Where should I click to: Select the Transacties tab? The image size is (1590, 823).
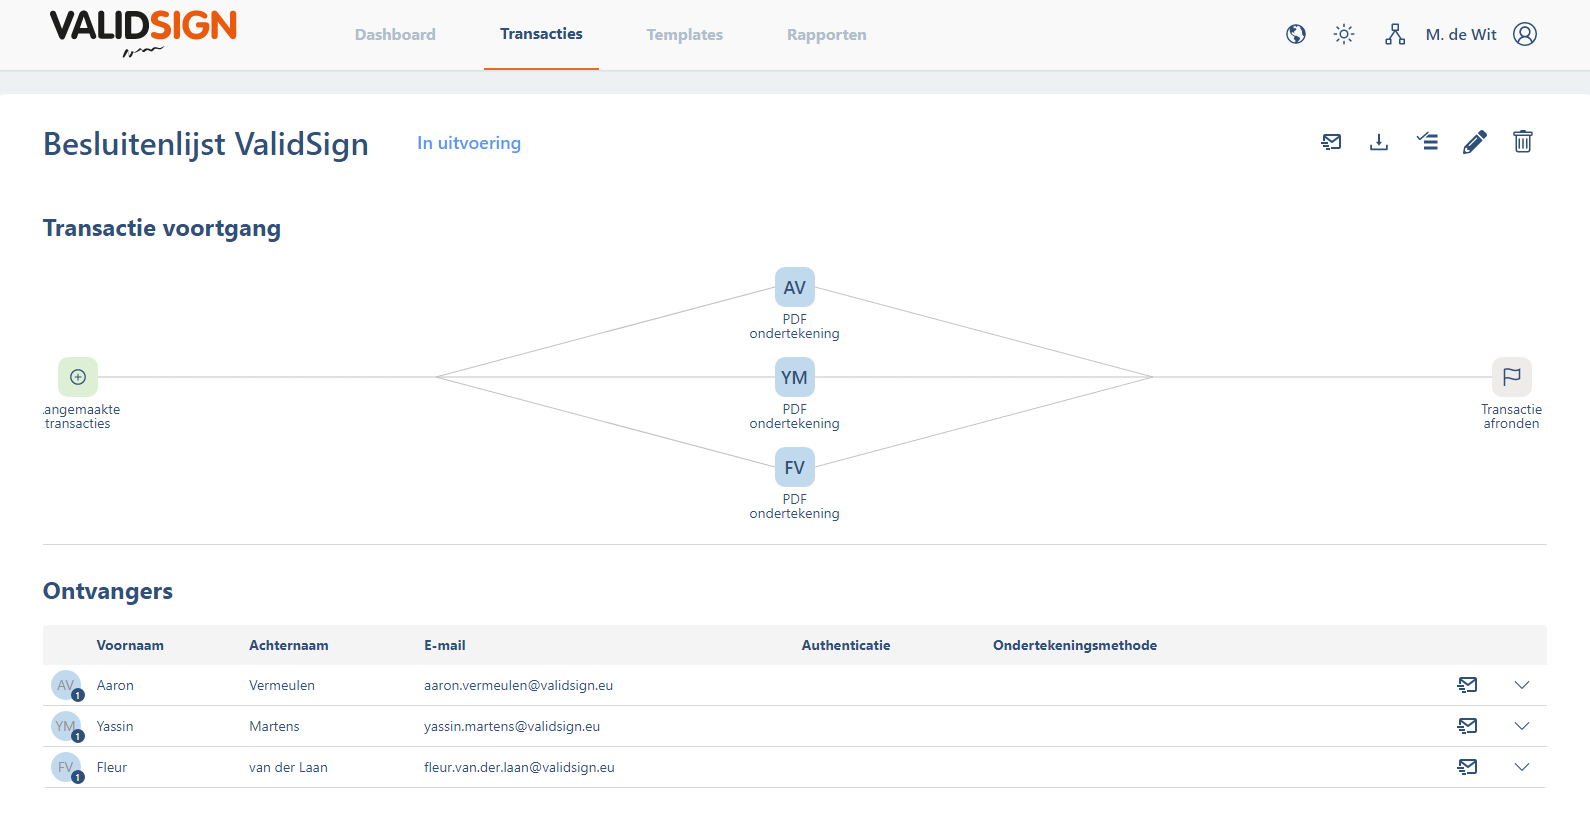(x=541, y=34)
